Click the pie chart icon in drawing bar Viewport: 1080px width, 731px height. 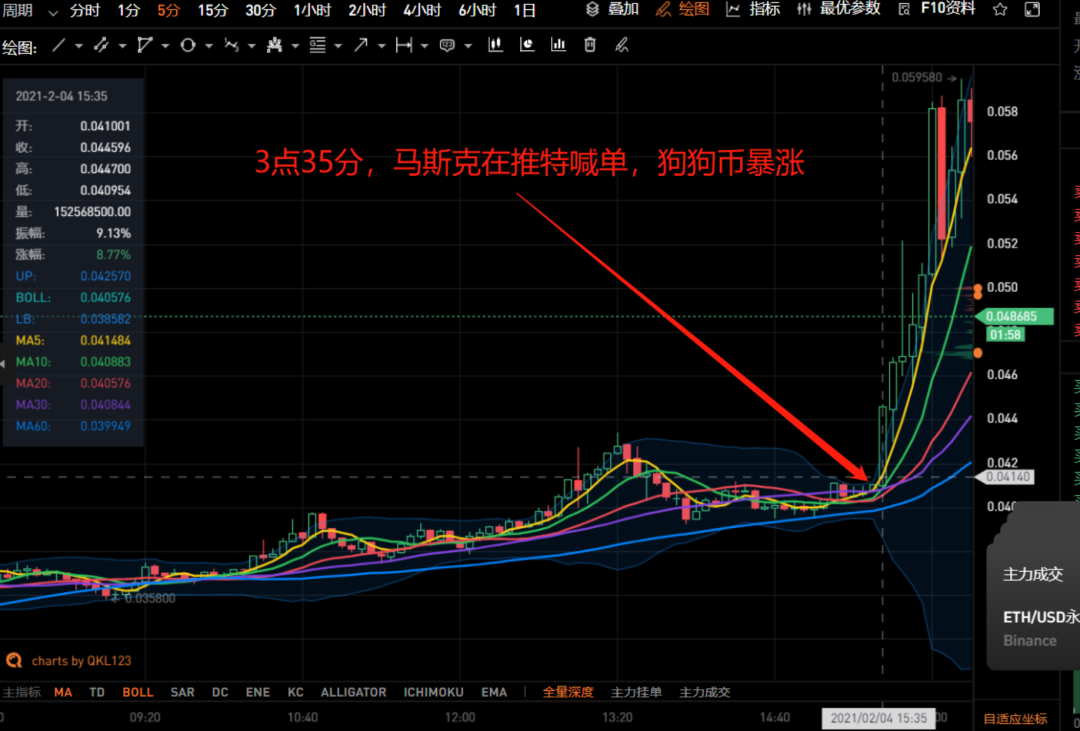(527, 45)
